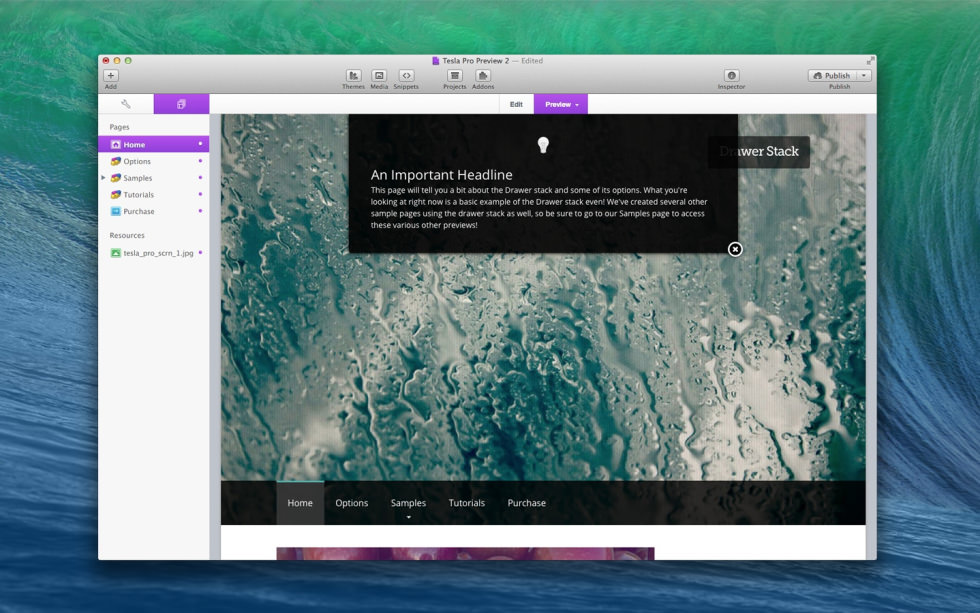Select the pages sidebar tab icon

181,104
